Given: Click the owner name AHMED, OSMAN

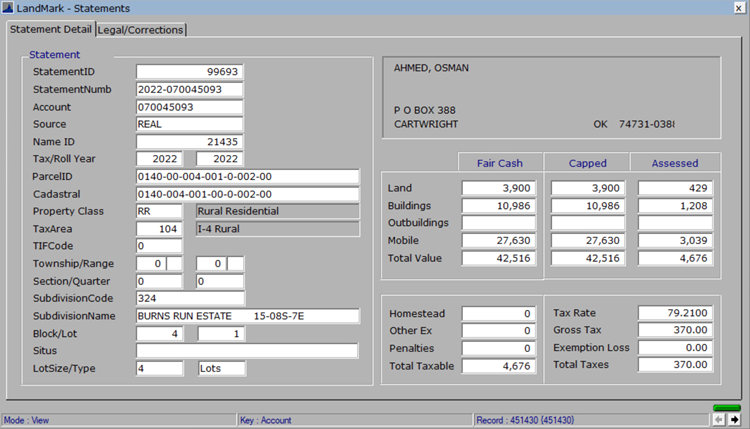Looking at the screenshot, I should click(431, 68).
